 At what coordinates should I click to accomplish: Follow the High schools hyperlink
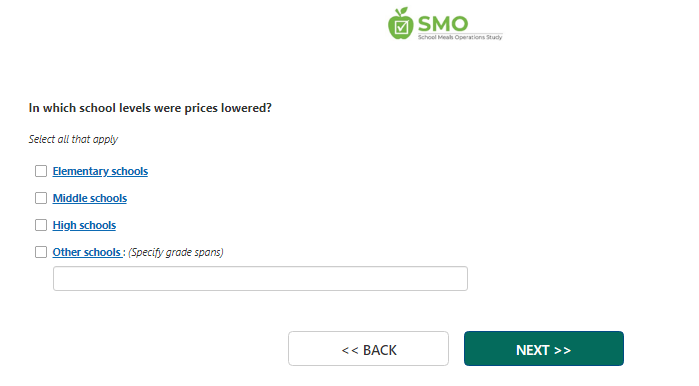click(x=84, y=225)
